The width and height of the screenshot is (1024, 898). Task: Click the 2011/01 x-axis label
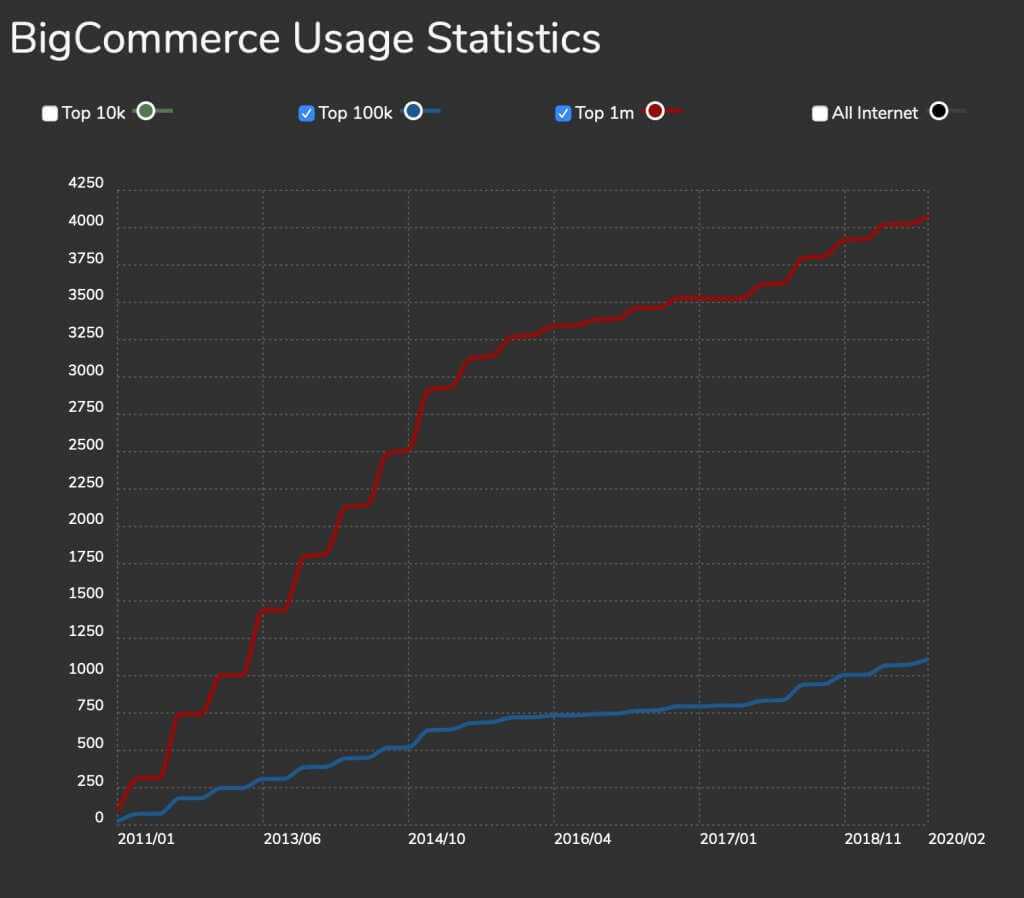146,839
